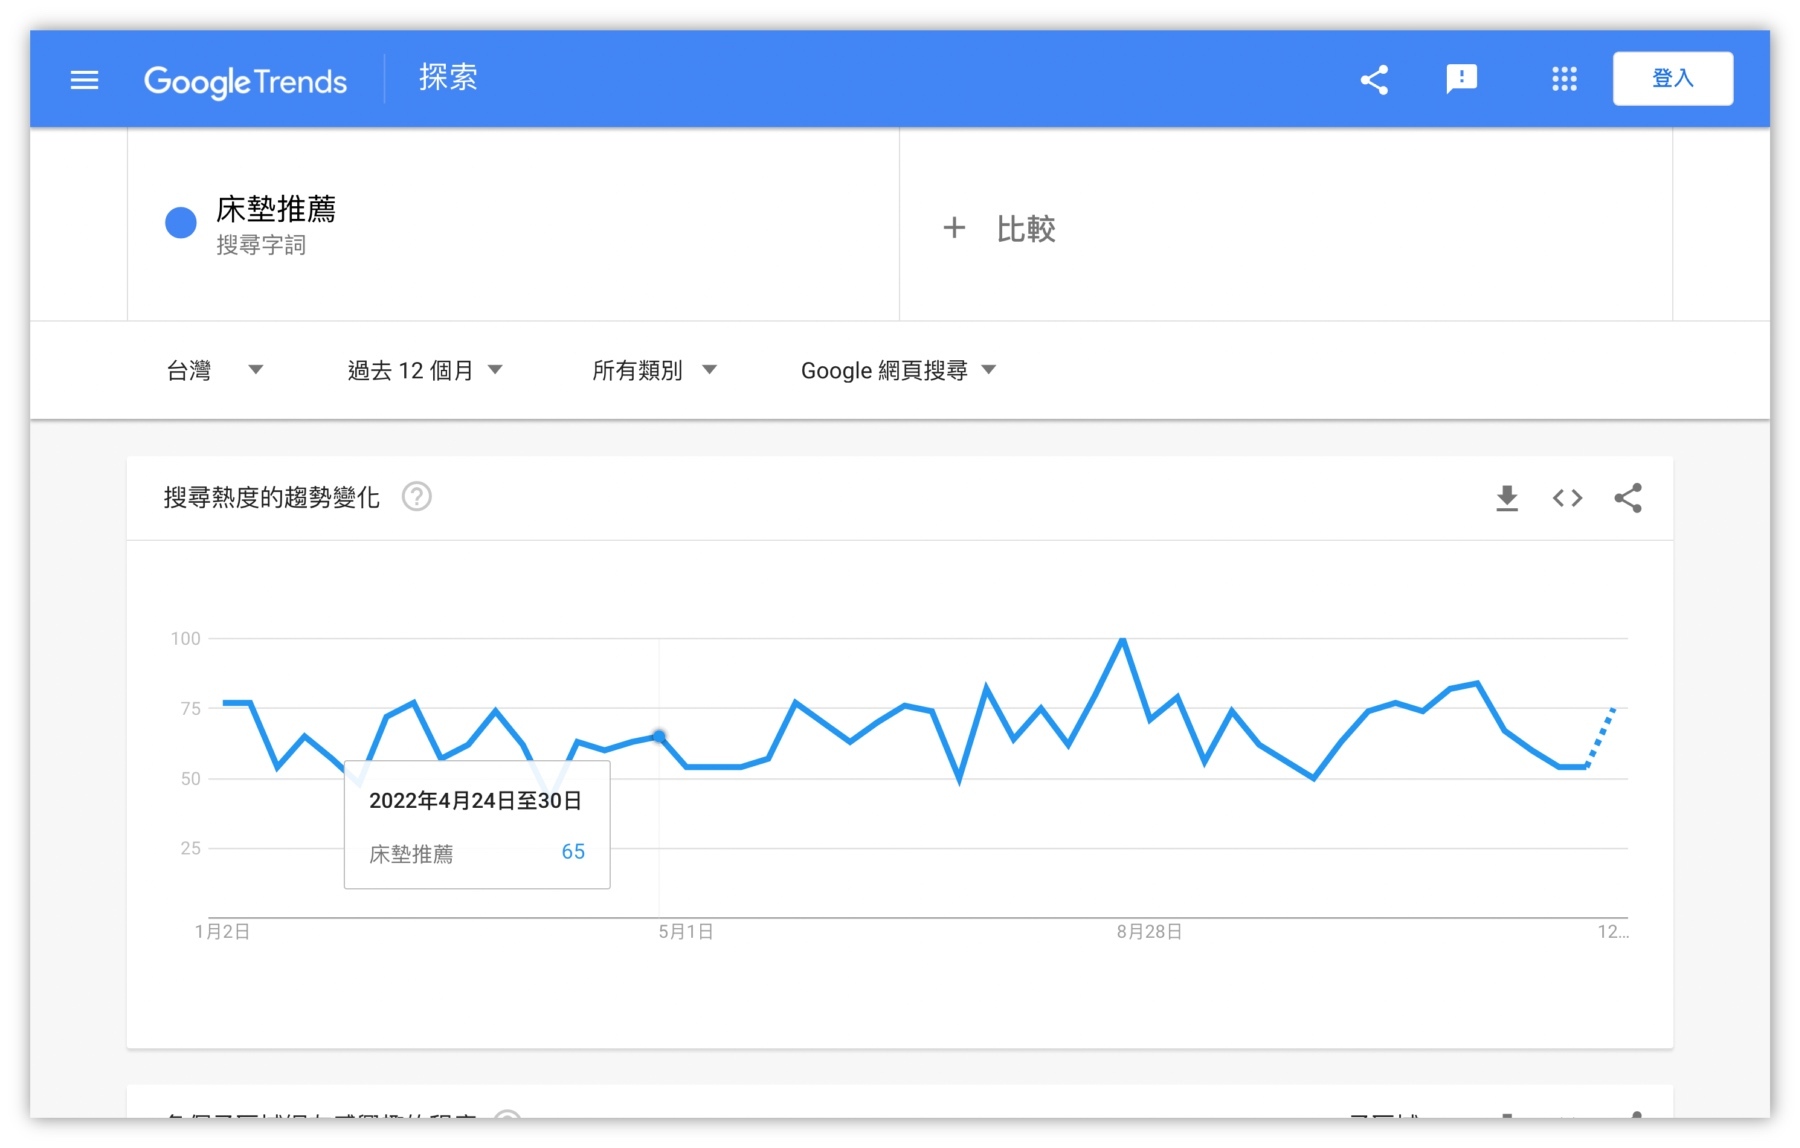Click the 登入 sign-in button

(x=1672, y=79)
